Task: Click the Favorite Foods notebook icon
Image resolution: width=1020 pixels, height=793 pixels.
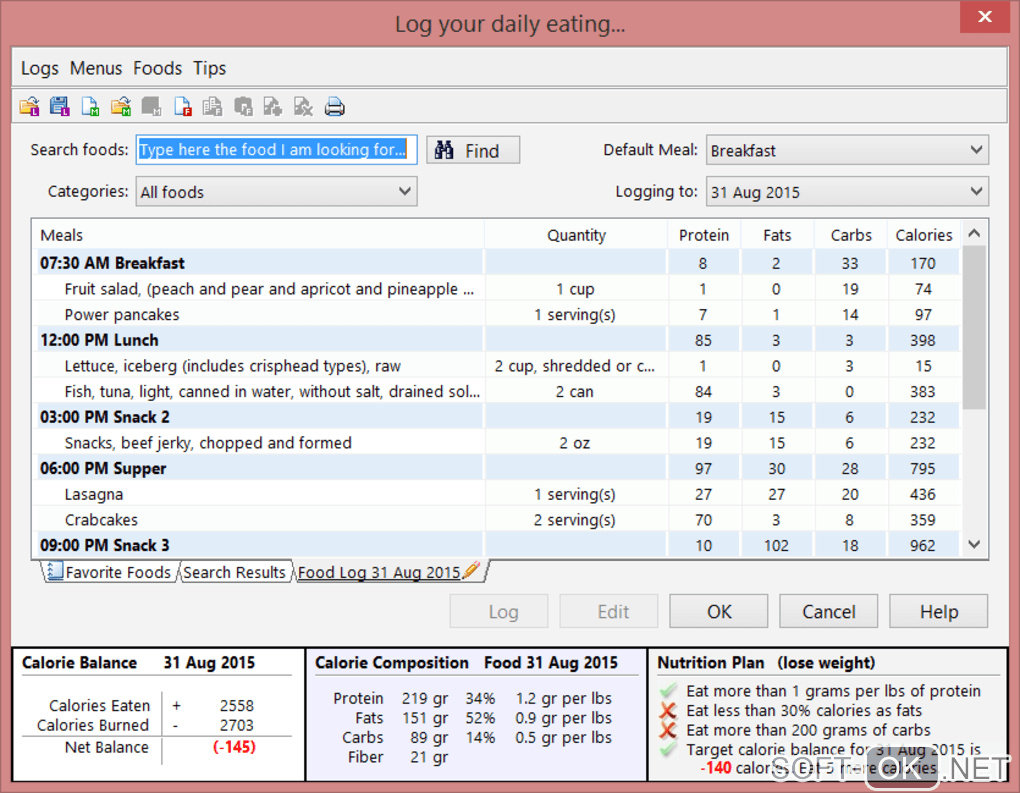Action: 55,571
